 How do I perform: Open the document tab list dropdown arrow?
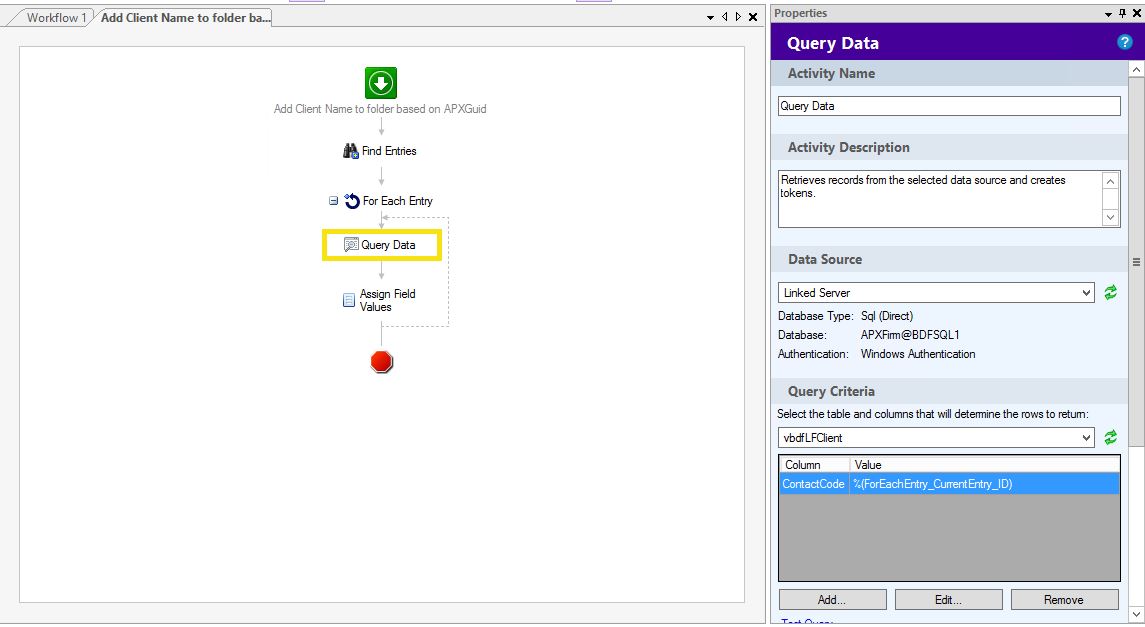point(711,17)
